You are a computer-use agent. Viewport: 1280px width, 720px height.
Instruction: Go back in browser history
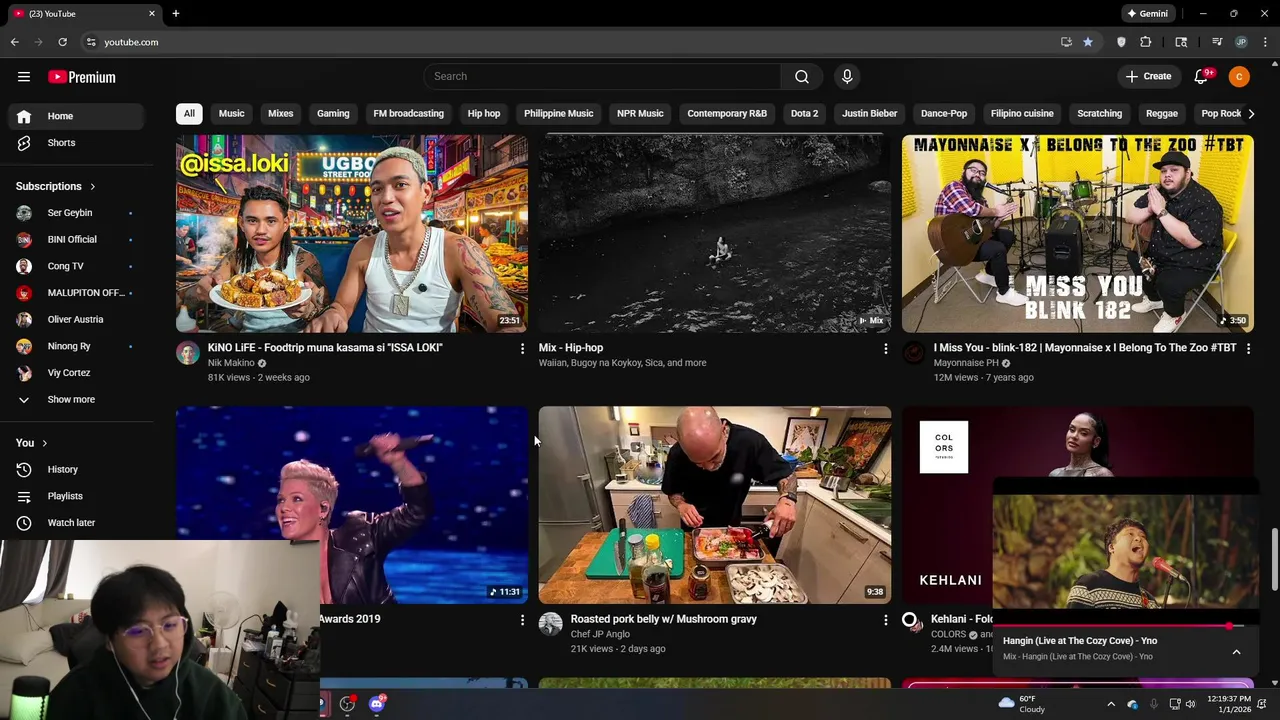[14, 42]
